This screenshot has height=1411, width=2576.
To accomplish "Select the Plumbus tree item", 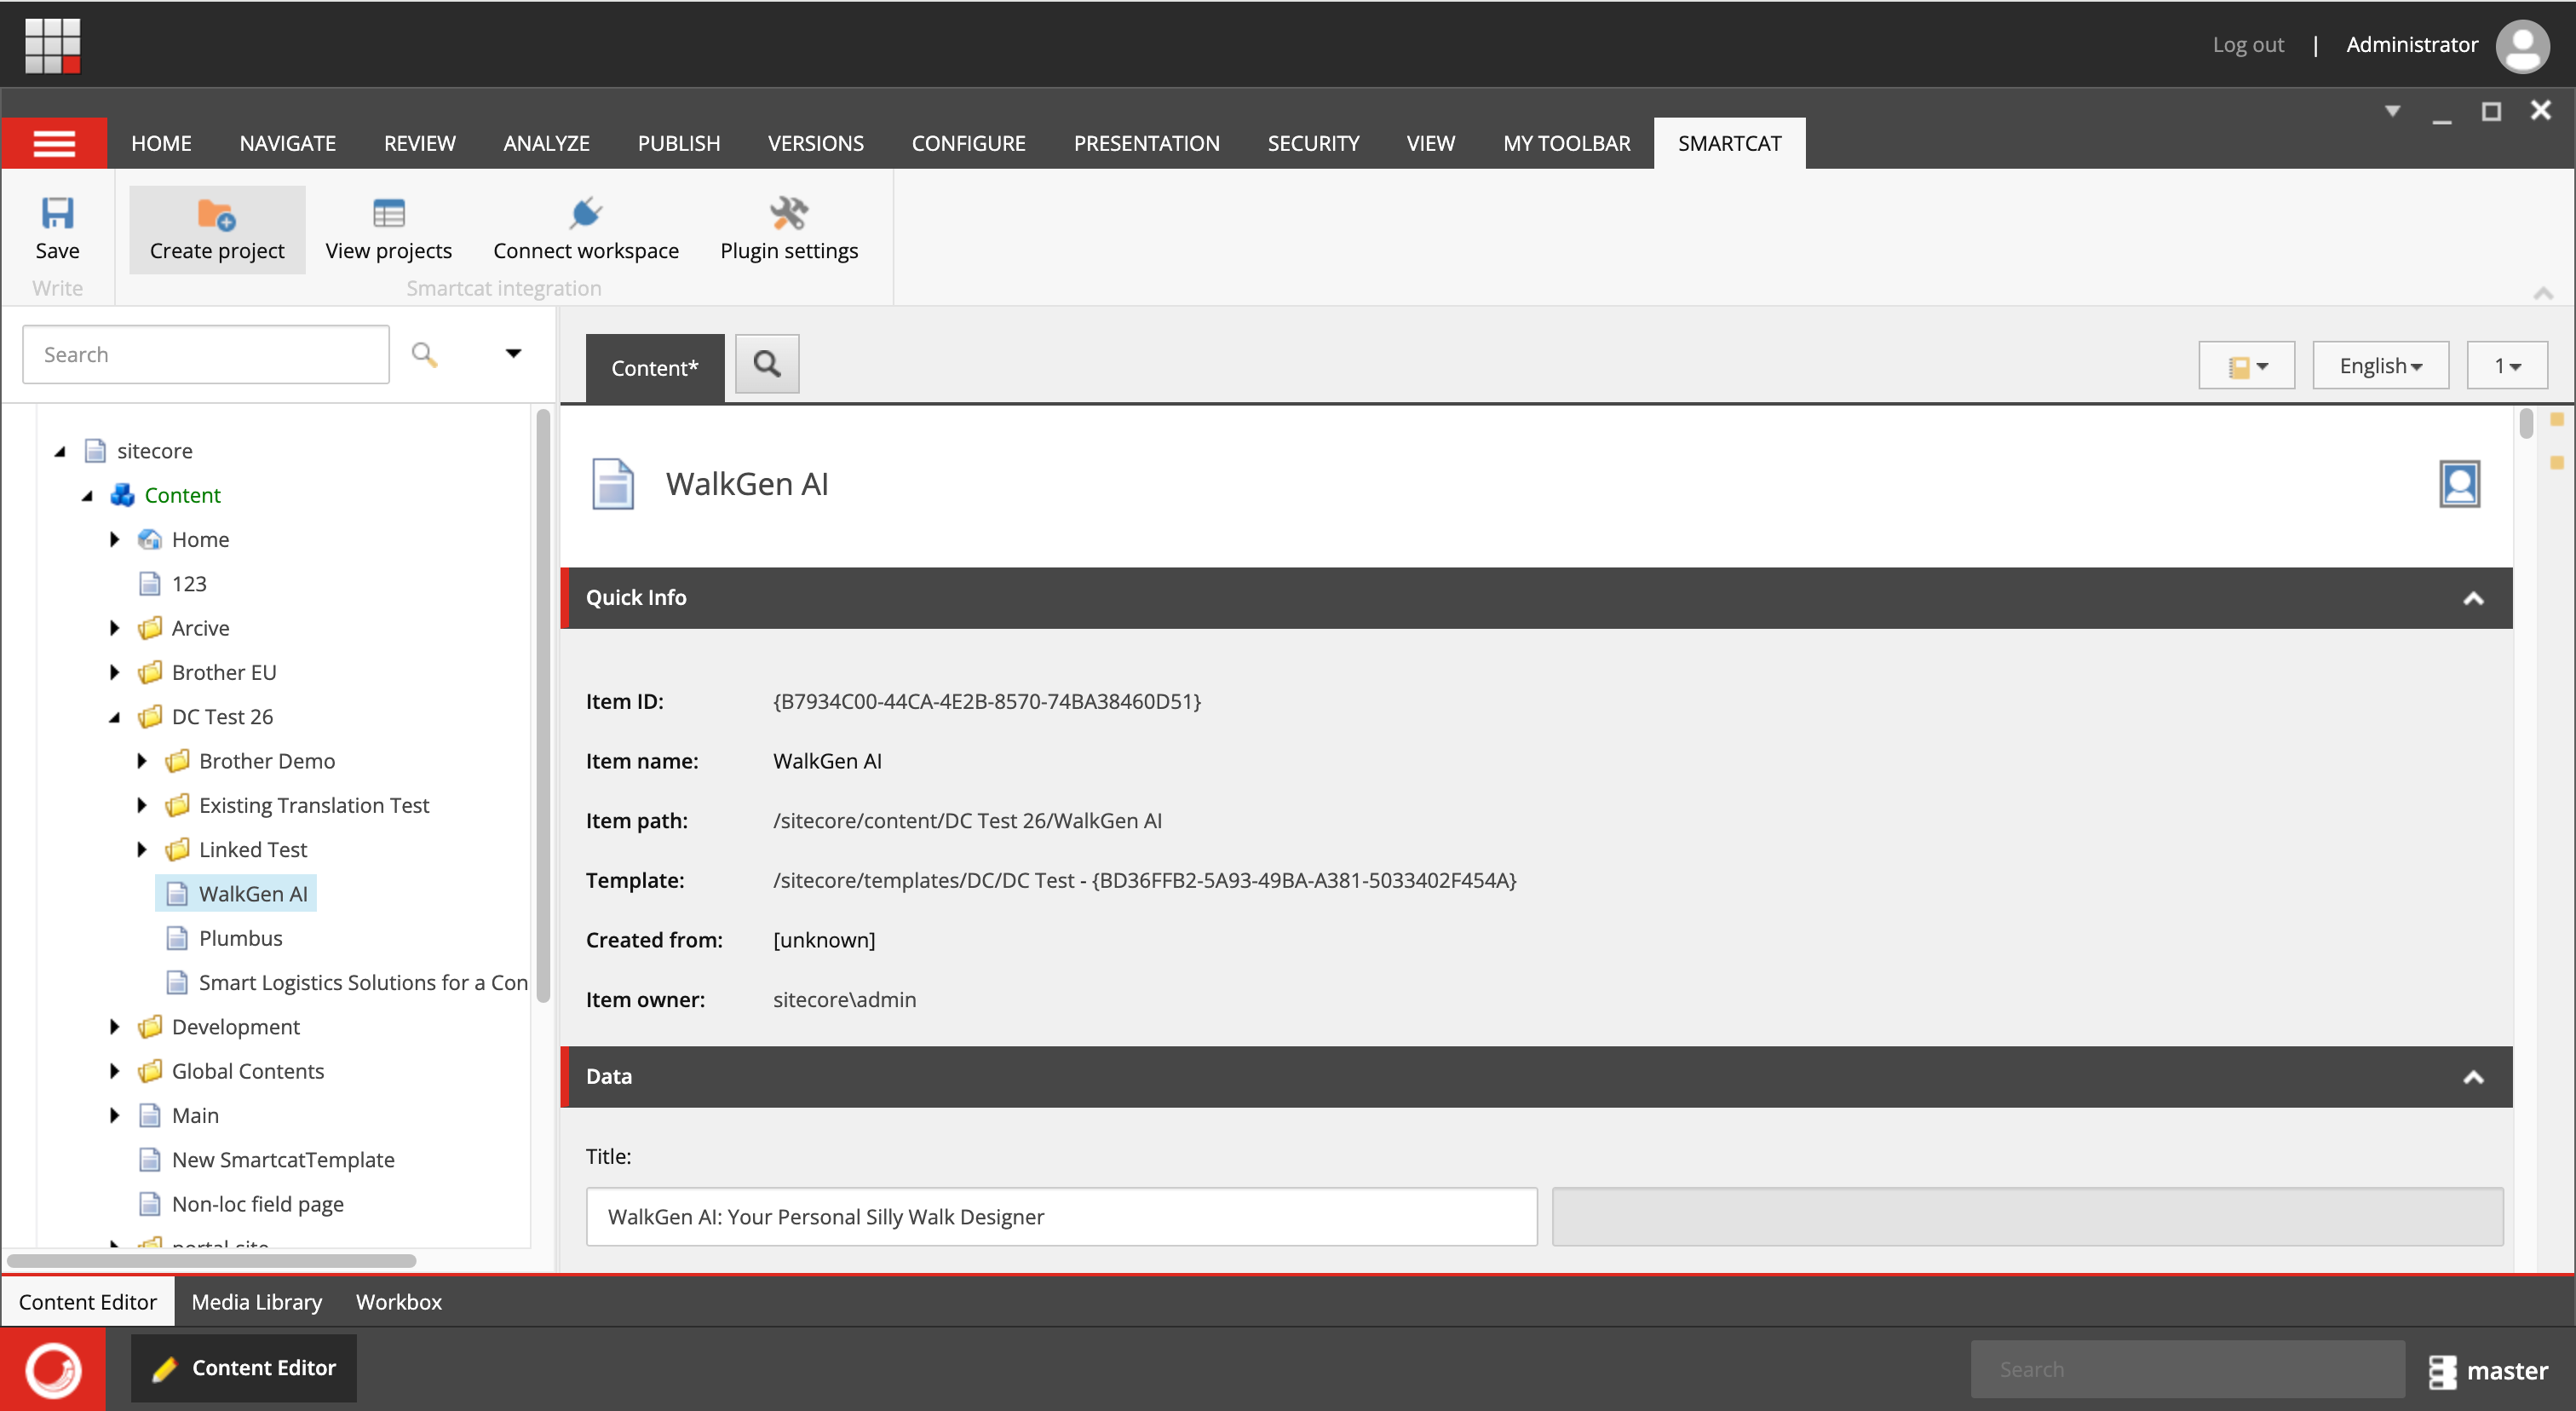I will click(x=240, y=938).
